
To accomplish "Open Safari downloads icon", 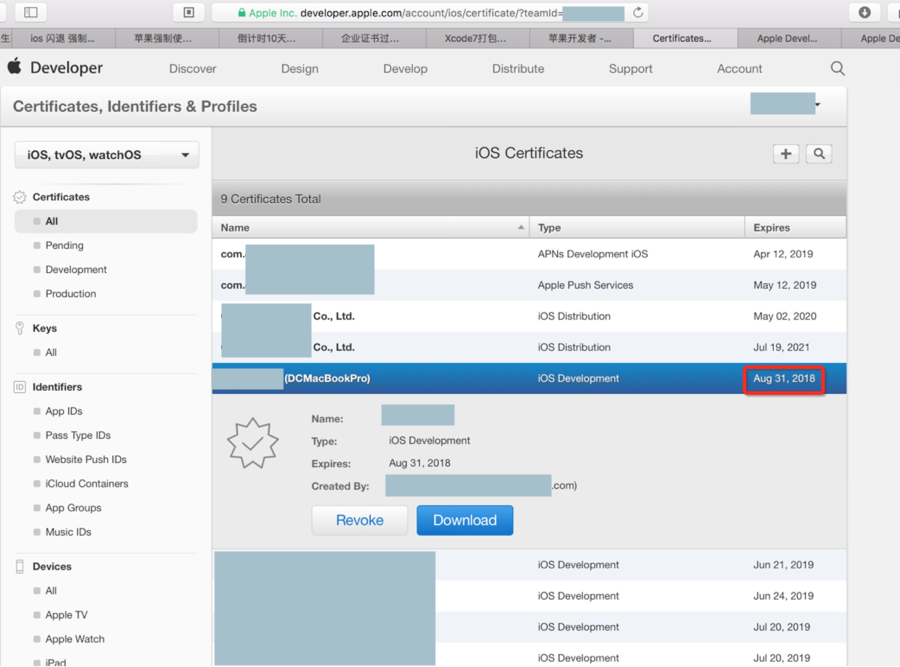I will [864, 12].
